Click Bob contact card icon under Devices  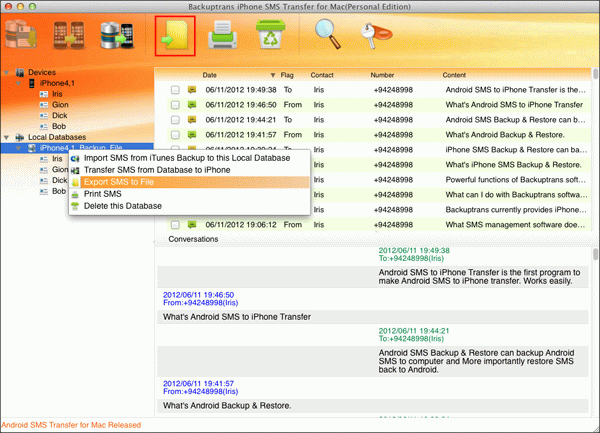pyautogui.click(x=44, y=126)
